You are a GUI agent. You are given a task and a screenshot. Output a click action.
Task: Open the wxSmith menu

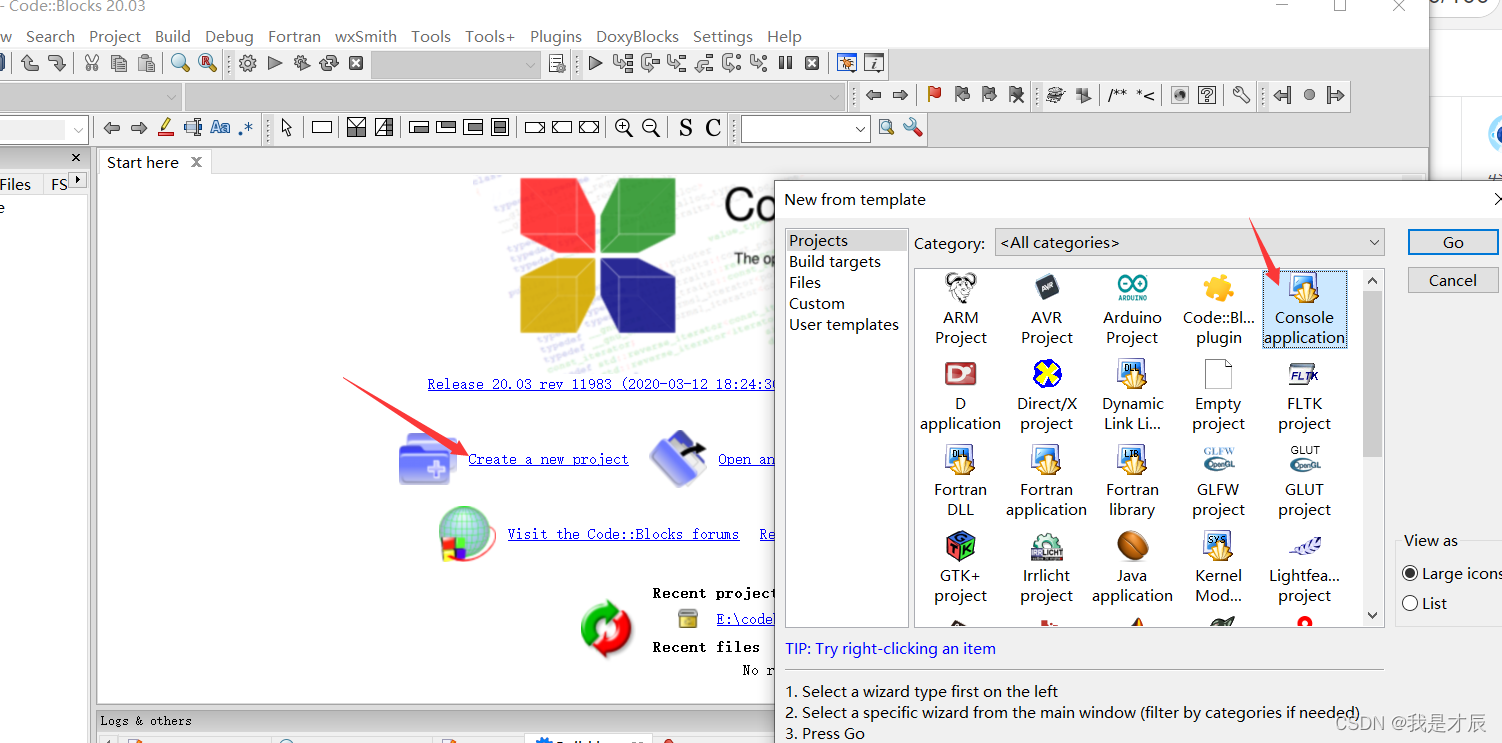[366, 36]
